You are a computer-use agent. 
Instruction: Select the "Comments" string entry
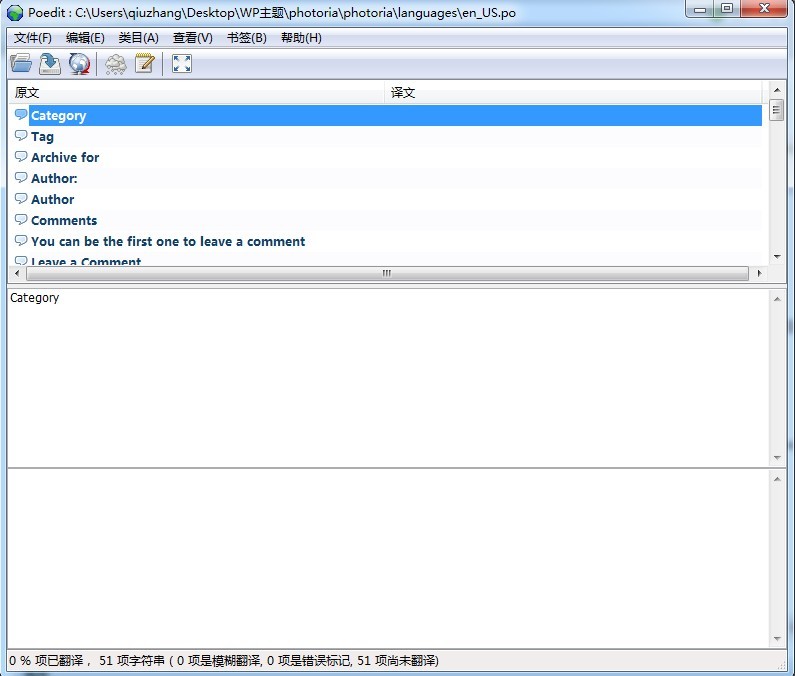(x=64, y=220)
